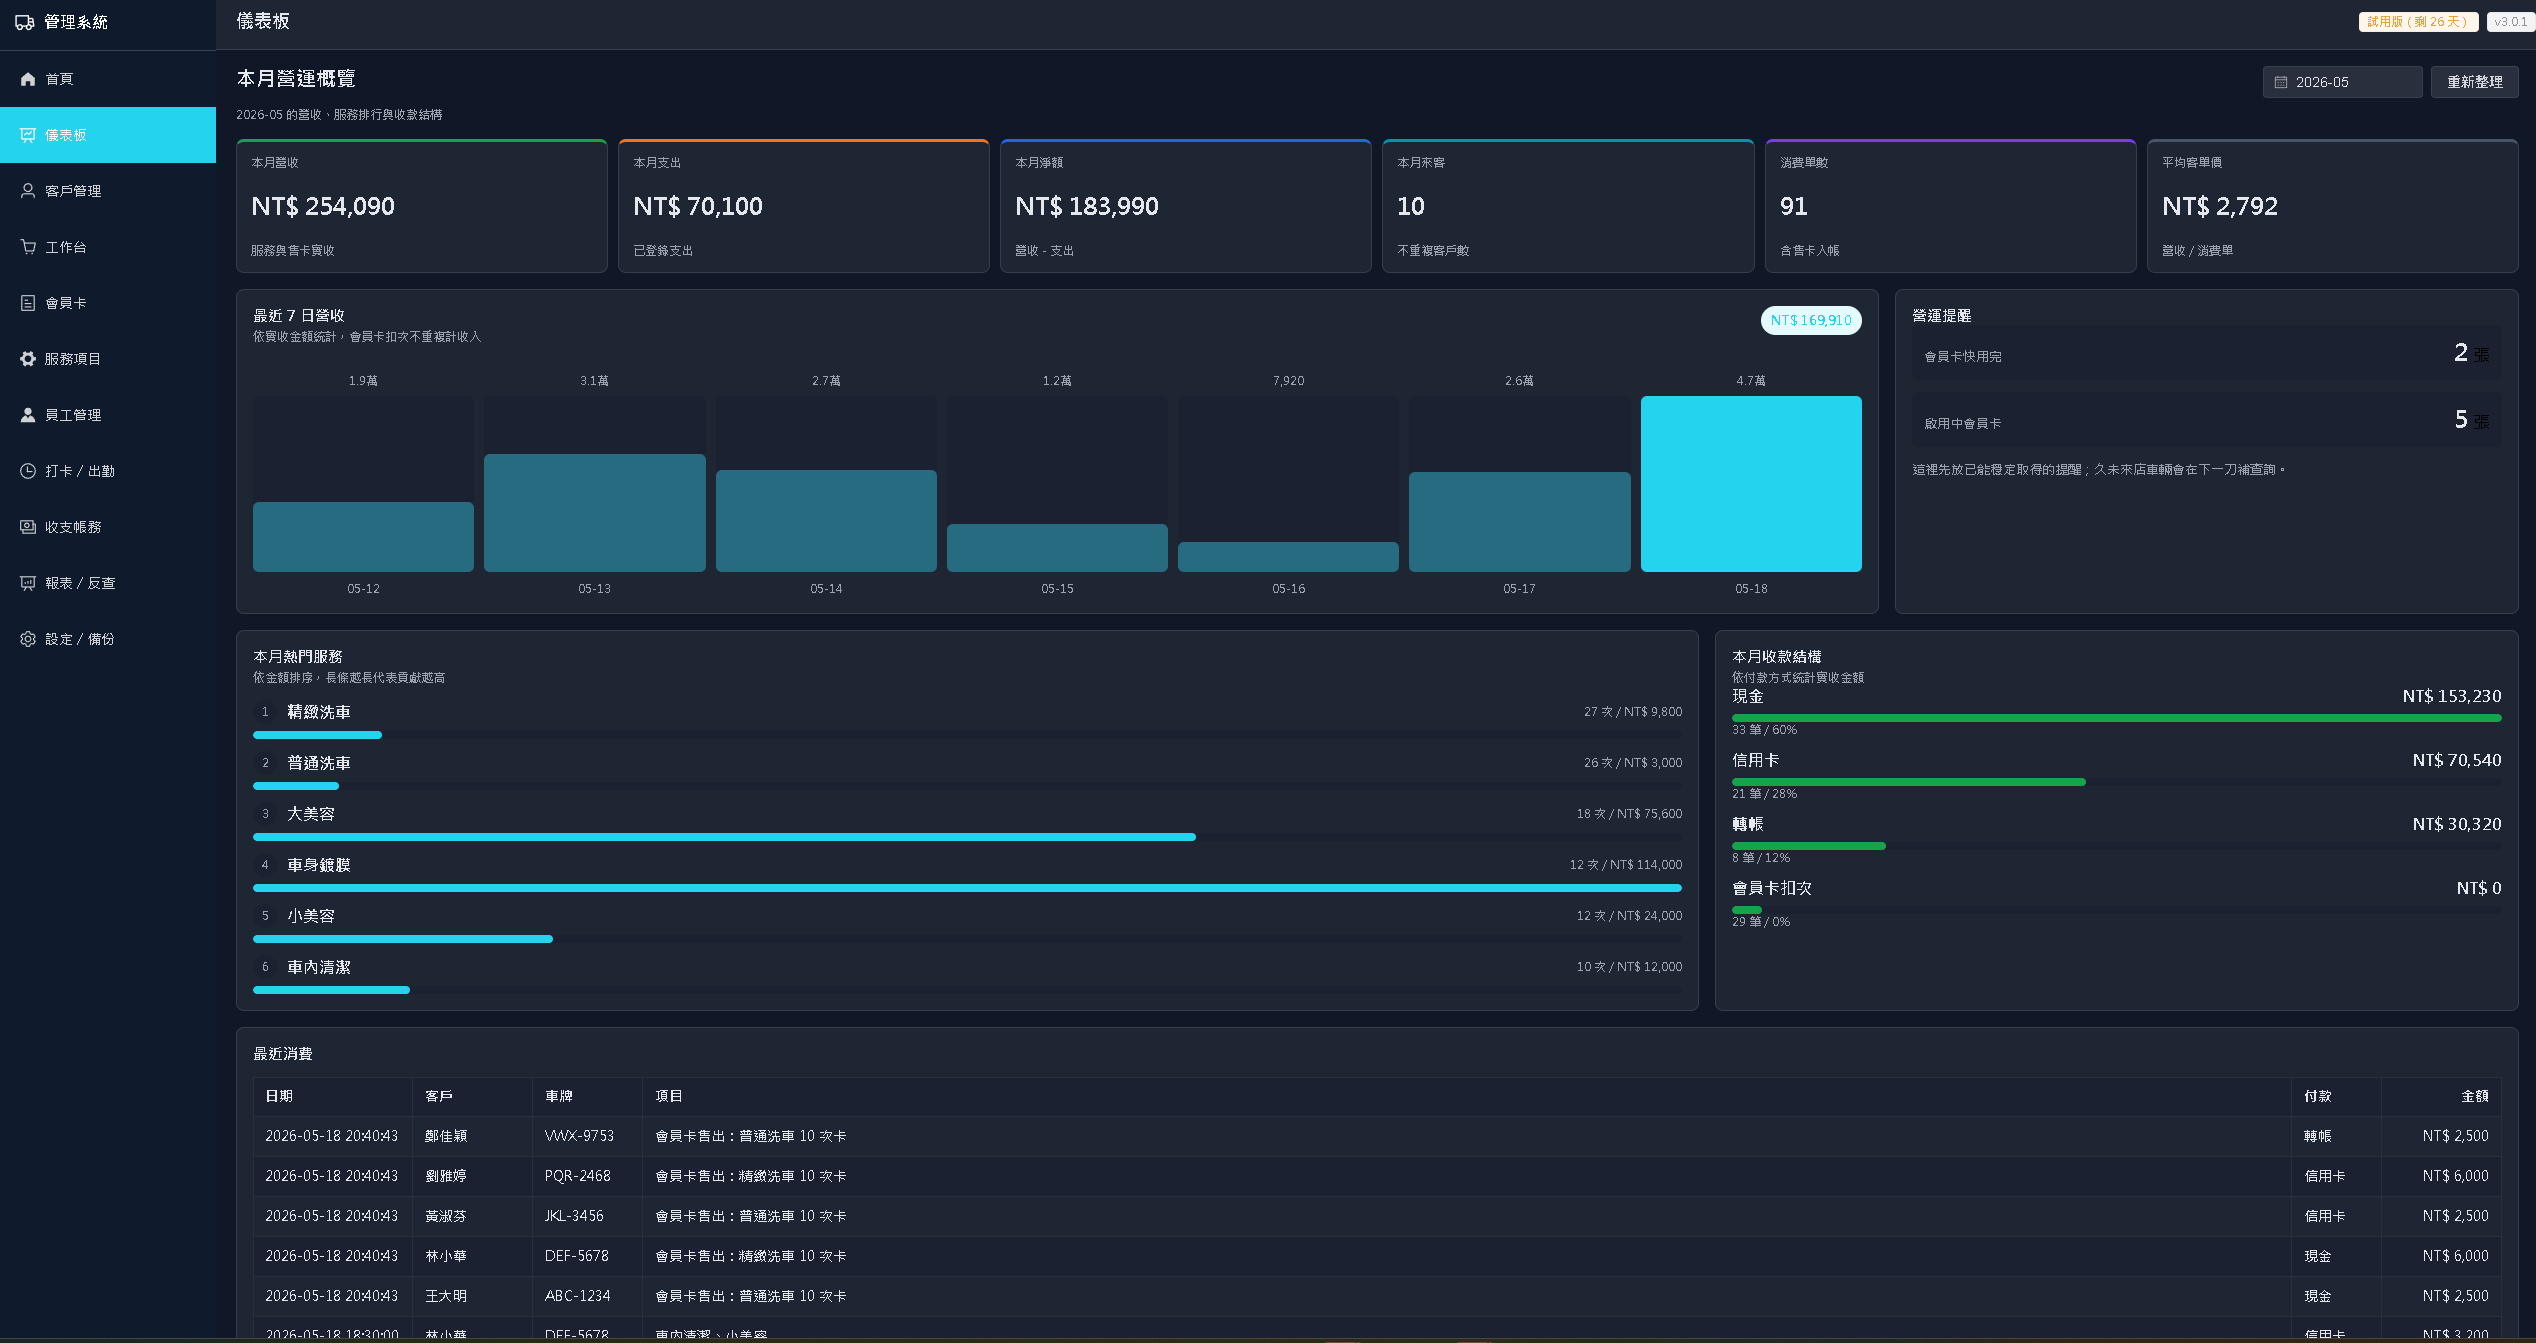Viewport: 2536px width, 1343px height.
Task: Open 客戶管理 via its person icon
Action: click(x=28, y=191)
